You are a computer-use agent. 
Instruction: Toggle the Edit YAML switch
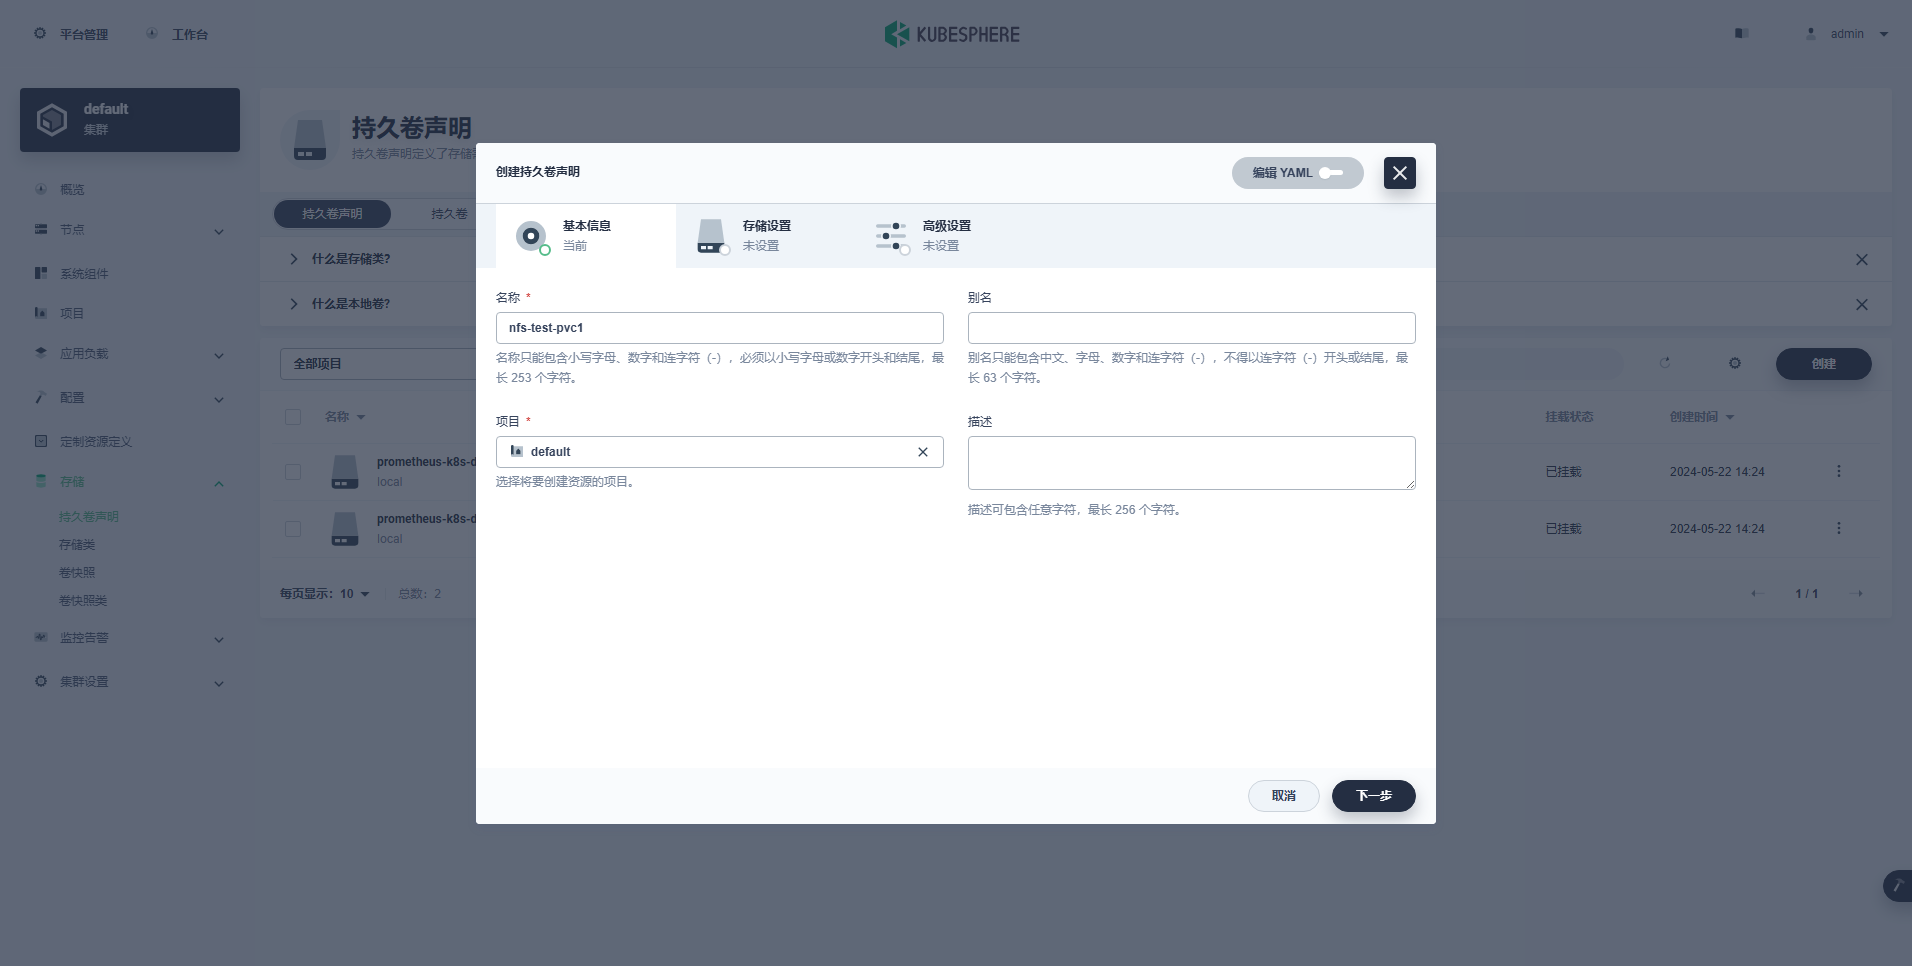1332,173
